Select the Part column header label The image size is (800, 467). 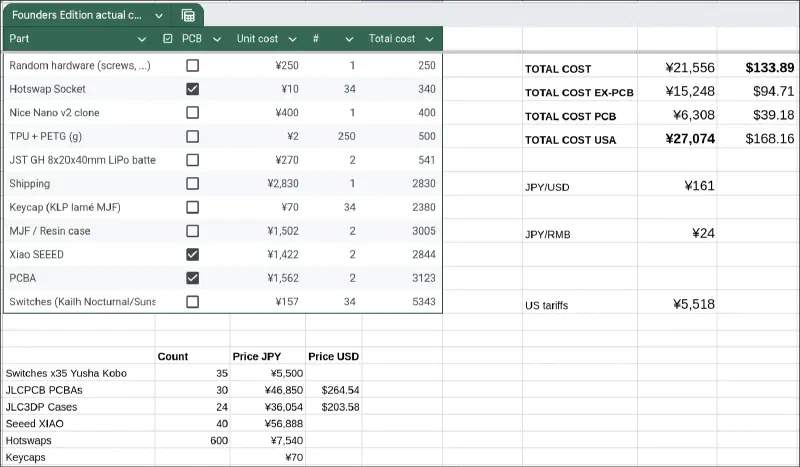click(19, 39)
